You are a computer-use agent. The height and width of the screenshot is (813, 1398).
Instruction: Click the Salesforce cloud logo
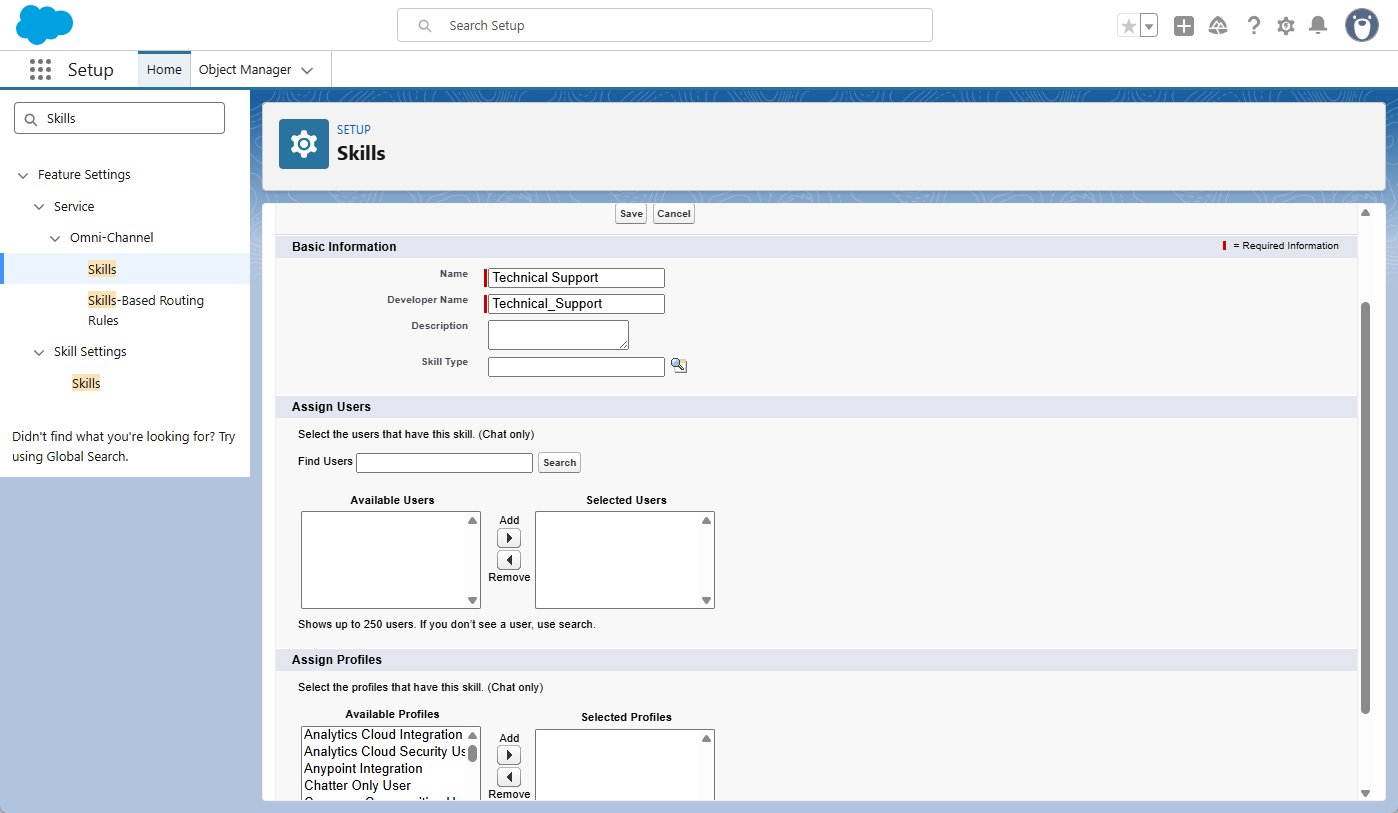[x=45, y=25]
